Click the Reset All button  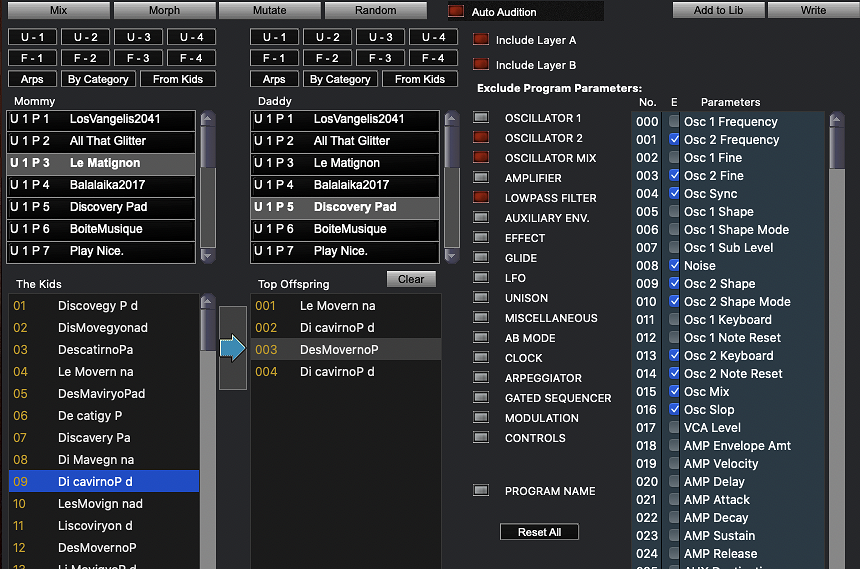[539, 532]
